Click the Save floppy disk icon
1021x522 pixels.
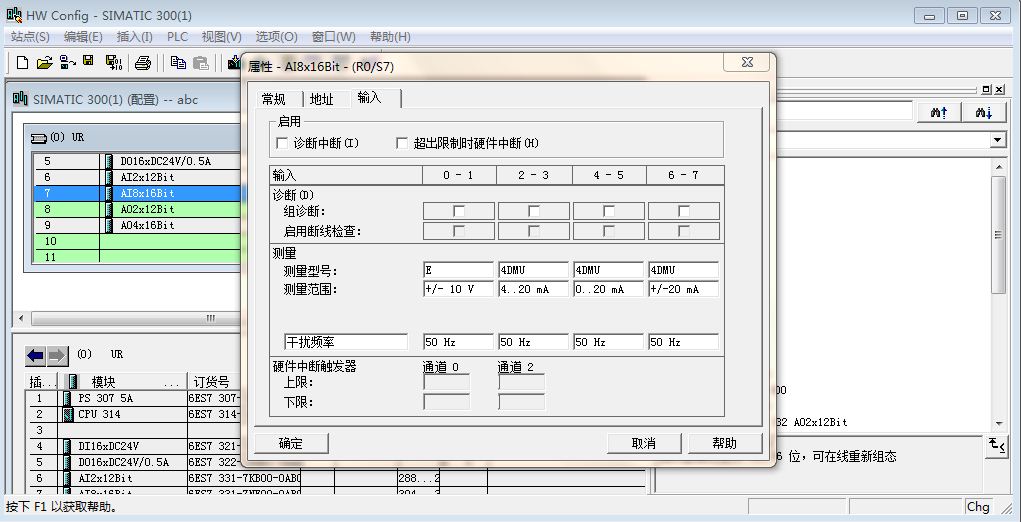pyautogui.click(x=89, y=63)
